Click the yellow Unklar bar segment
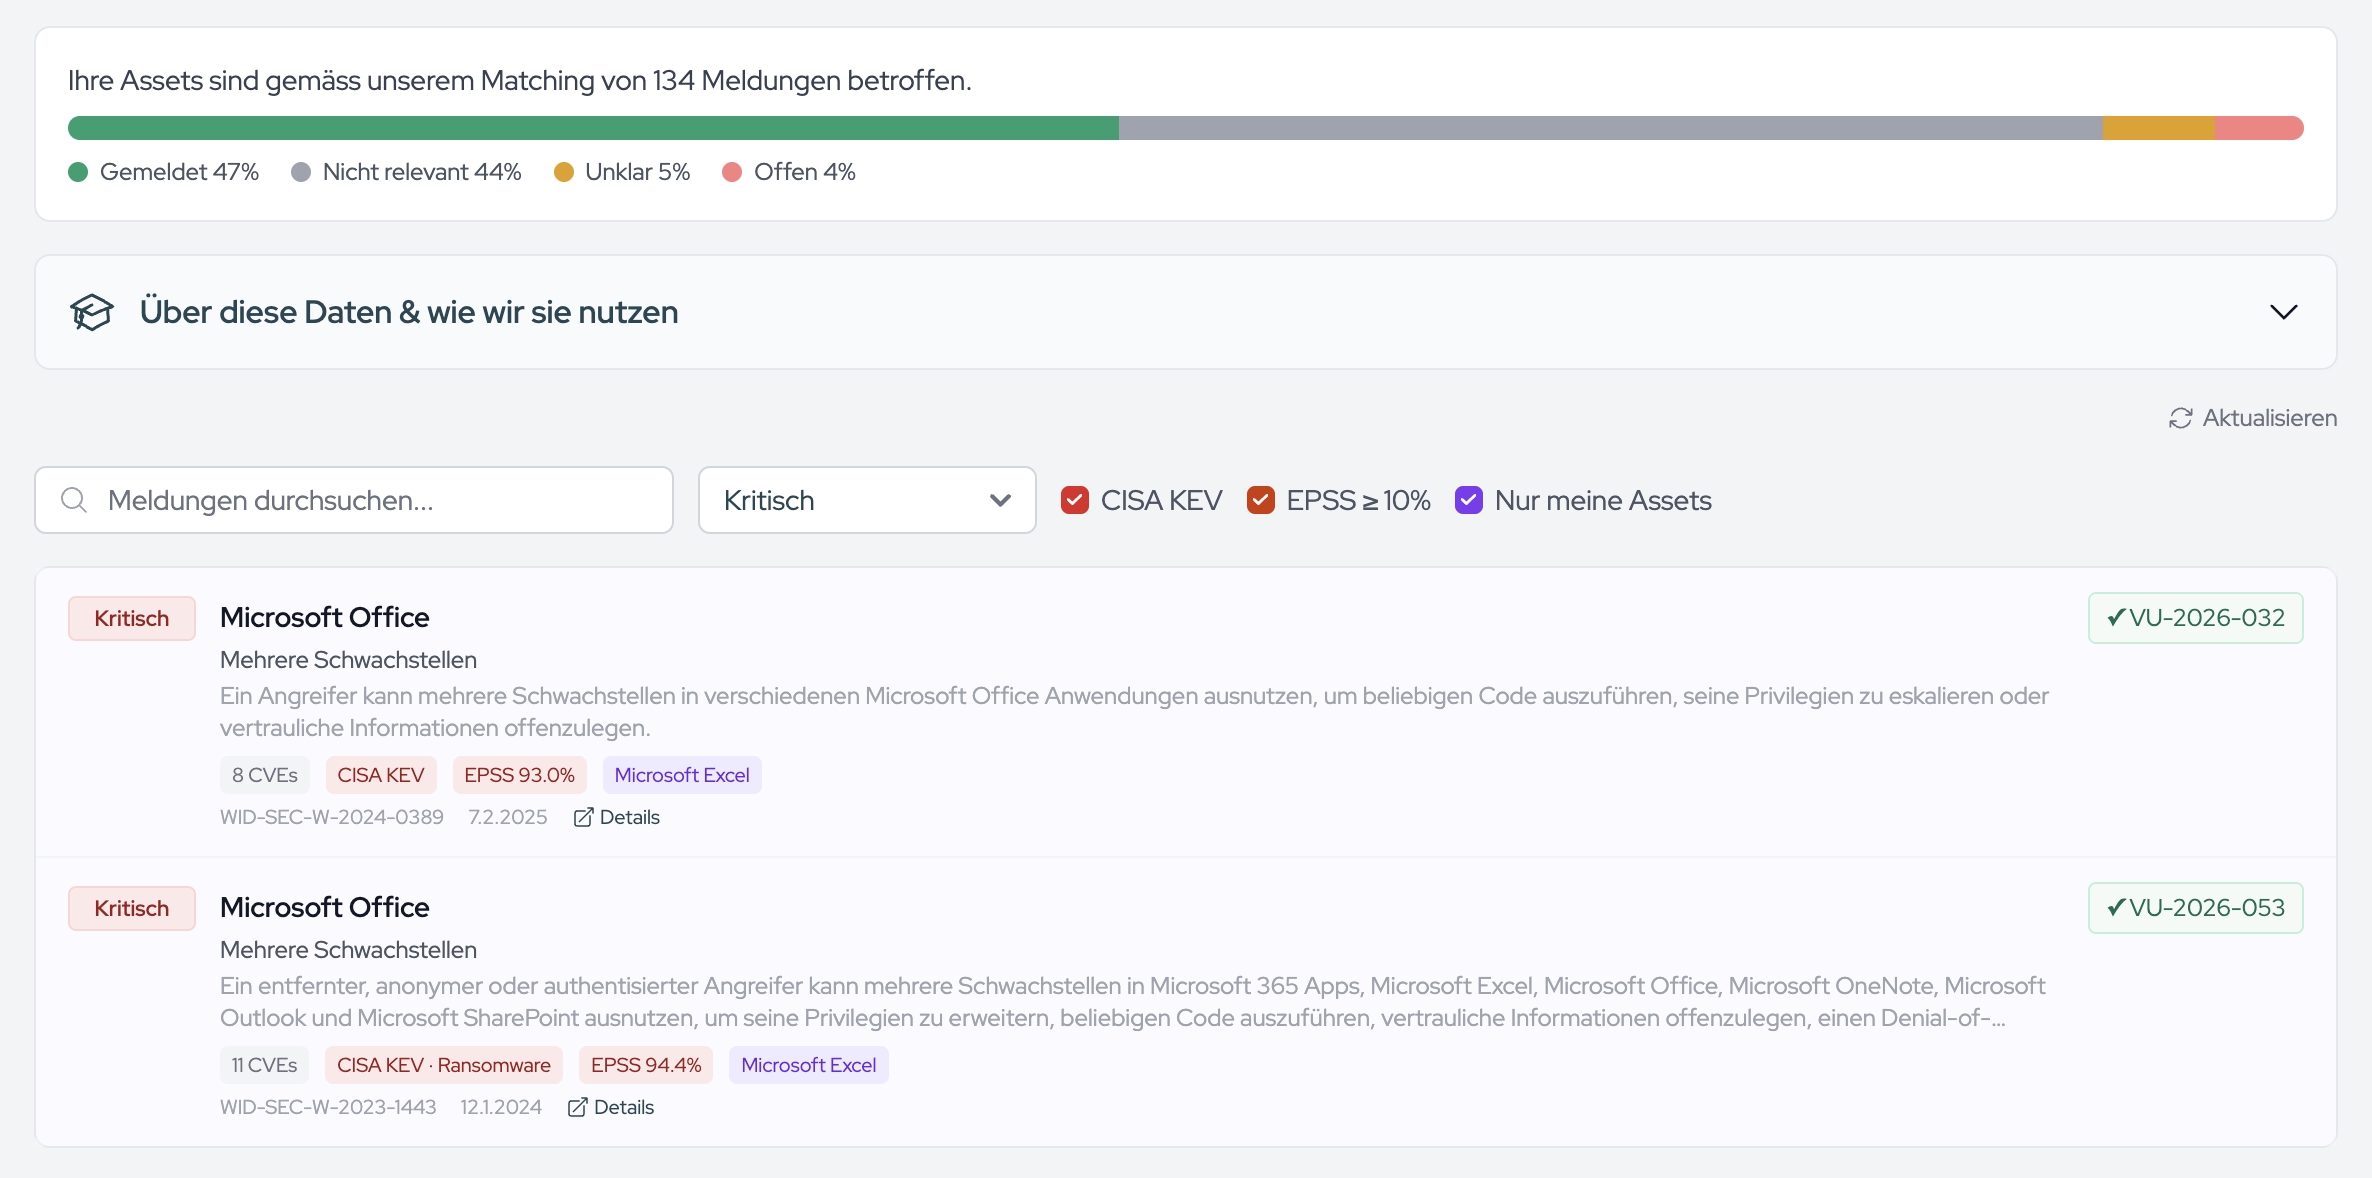Screen dimensions: 2372x1178 (x=2160, y=128)
